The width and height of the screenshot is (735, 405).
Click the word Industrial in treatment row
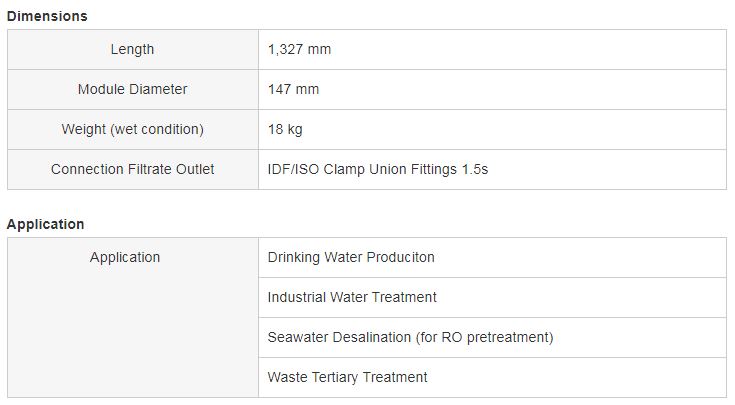coord(297,297)
